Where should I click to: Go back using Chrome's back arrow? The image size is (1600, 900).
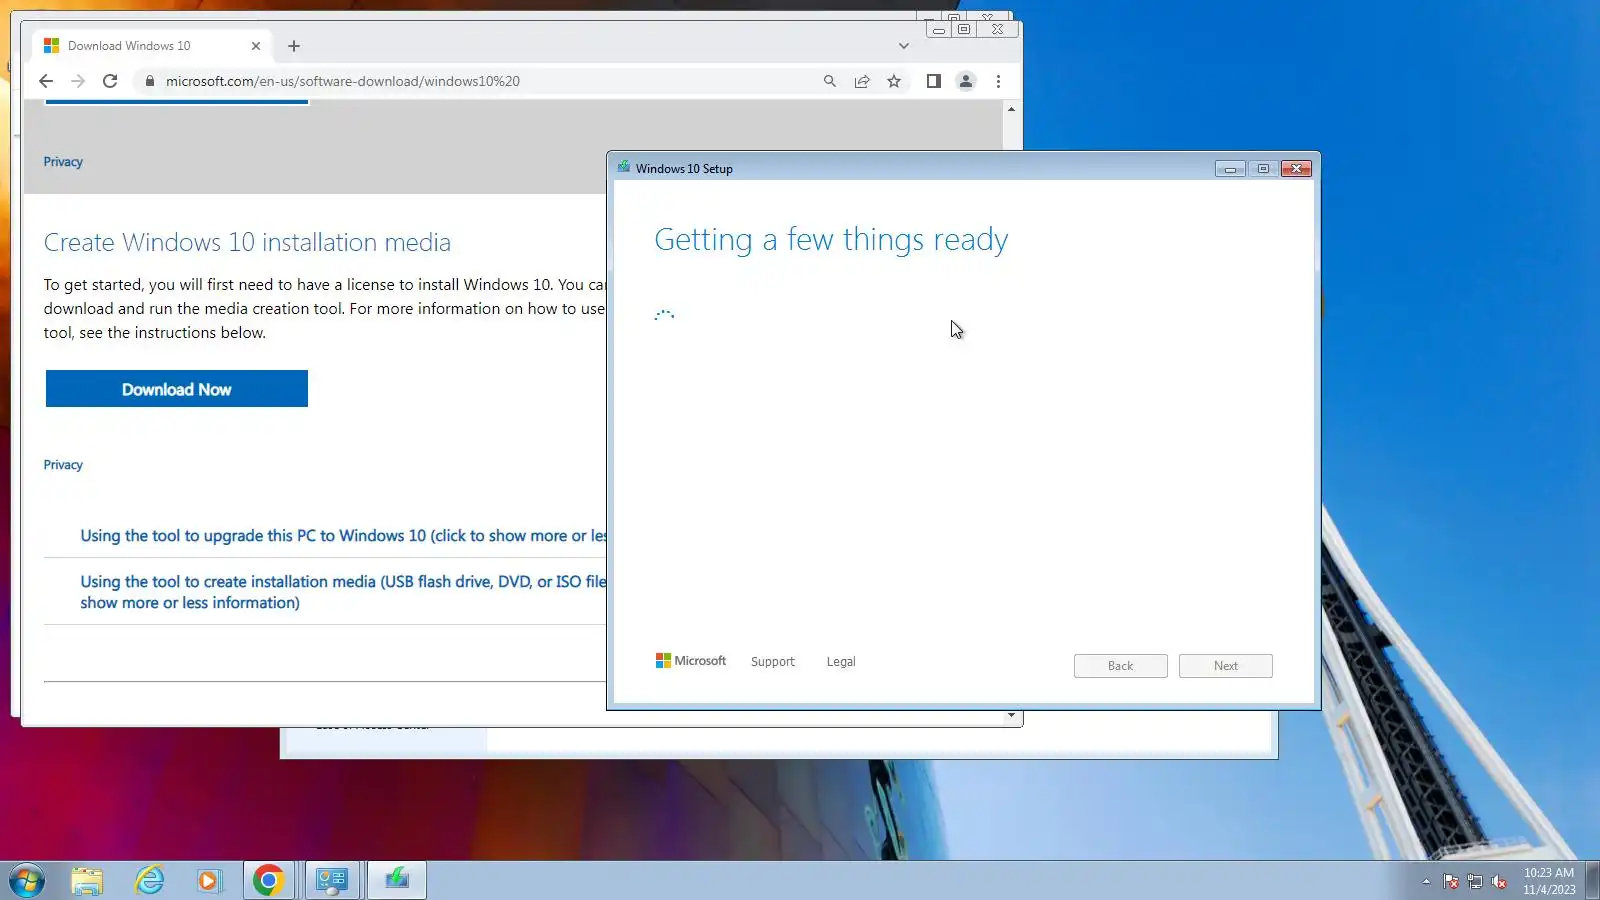[x=46, y=81]
